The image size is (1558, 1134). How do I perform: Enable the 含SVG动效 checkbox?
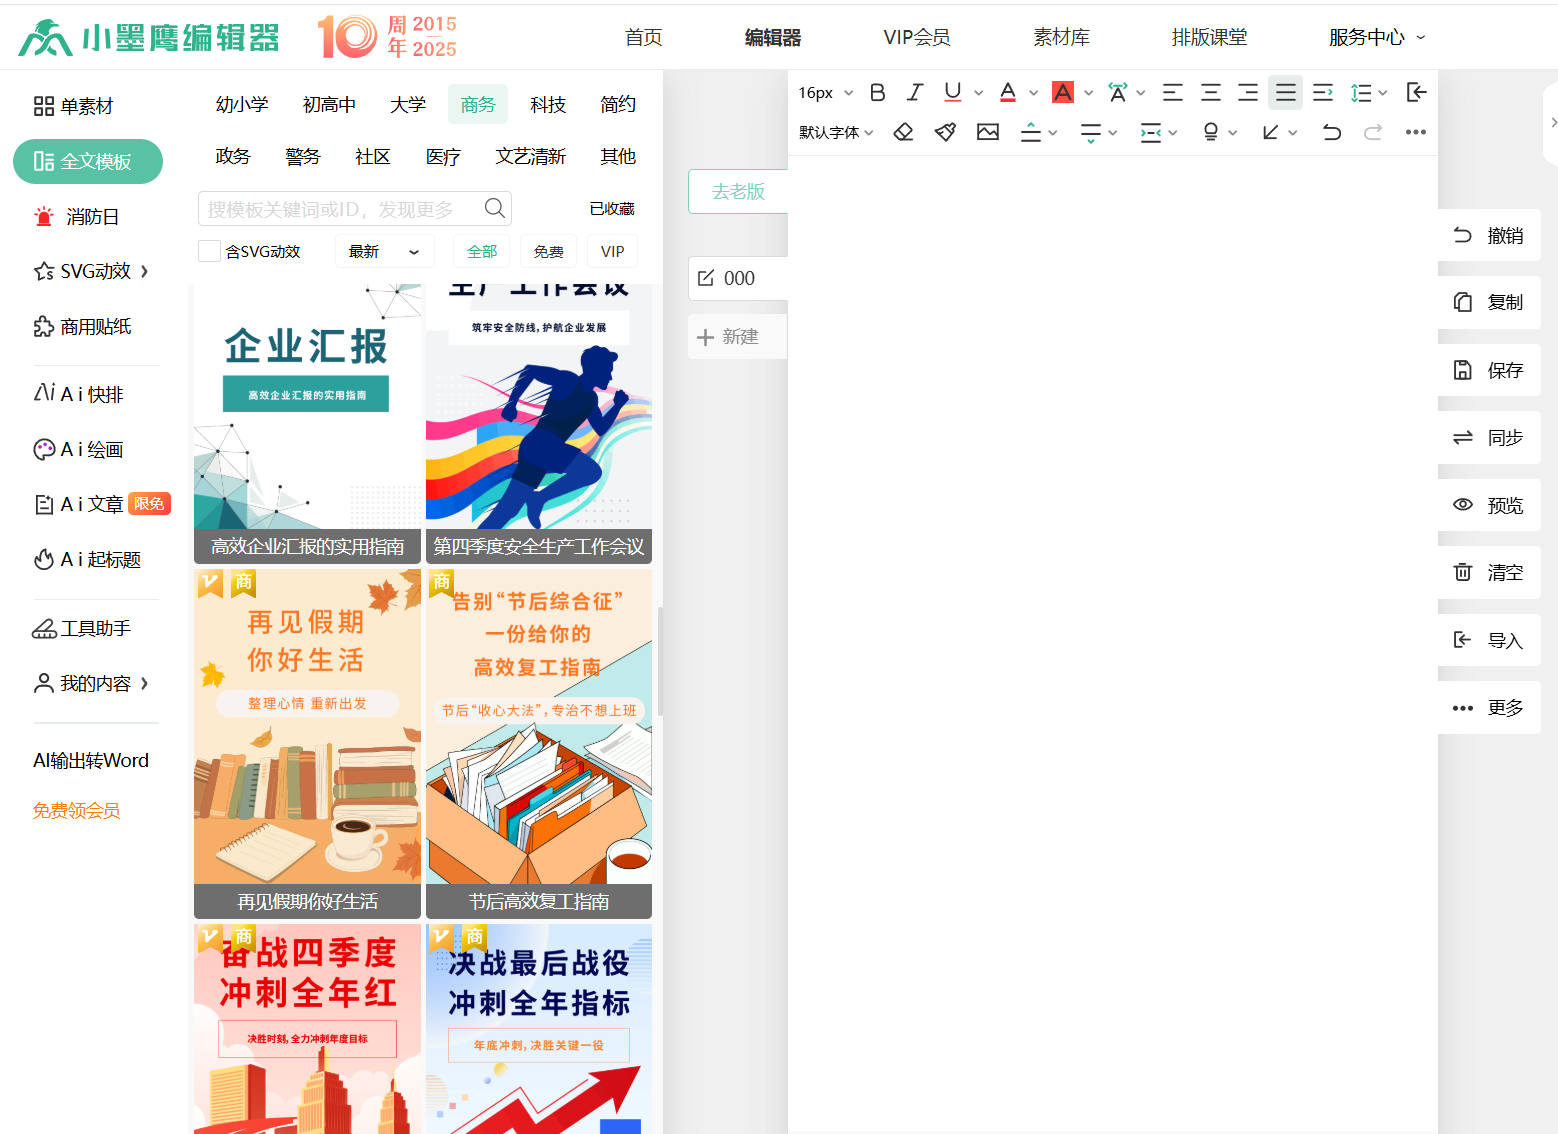(209, 252)
